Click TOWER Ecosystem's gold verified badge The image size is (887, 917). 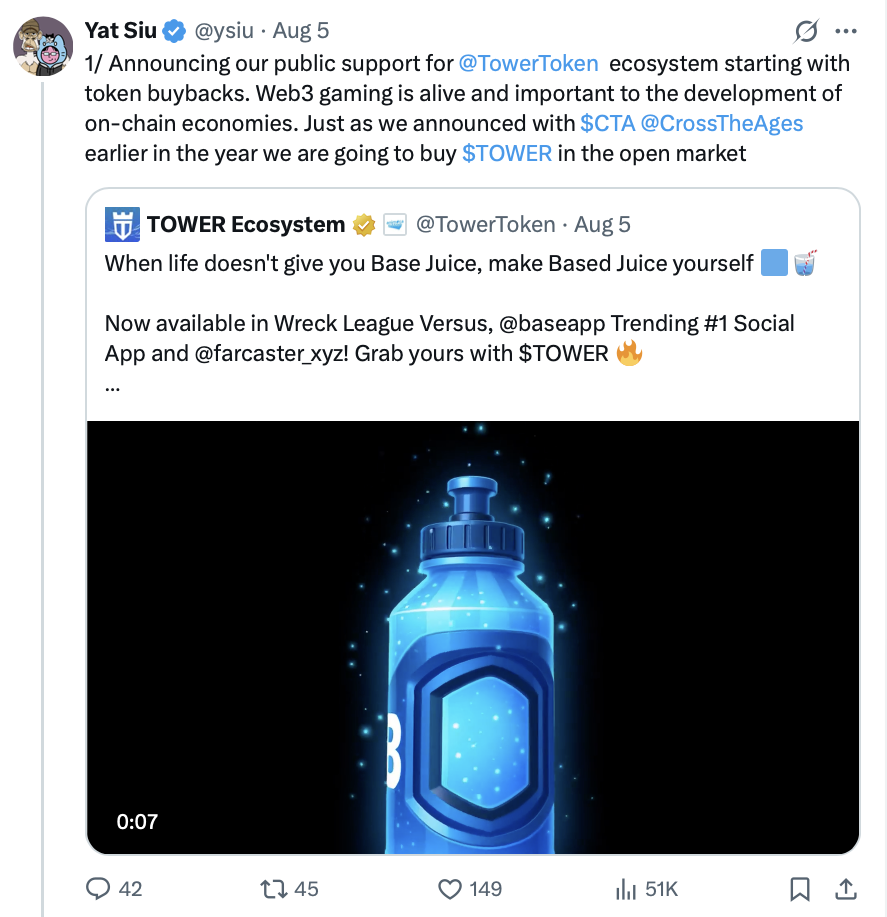click(x=364, y=225)
